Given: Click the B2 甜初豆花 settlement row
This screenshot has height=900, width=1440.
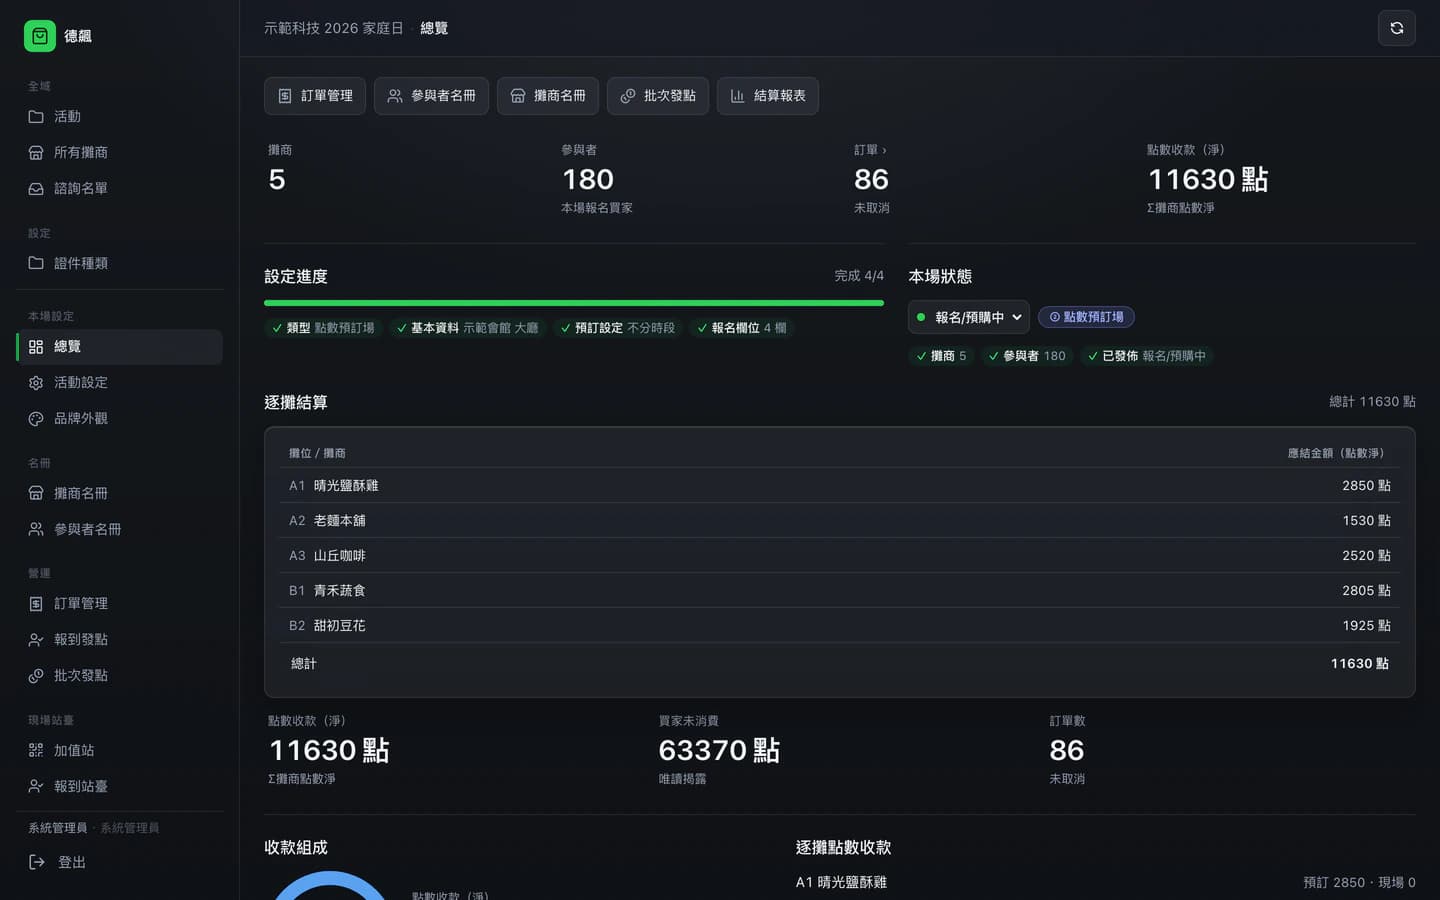Looking at the screenshot, I should 840,626.
